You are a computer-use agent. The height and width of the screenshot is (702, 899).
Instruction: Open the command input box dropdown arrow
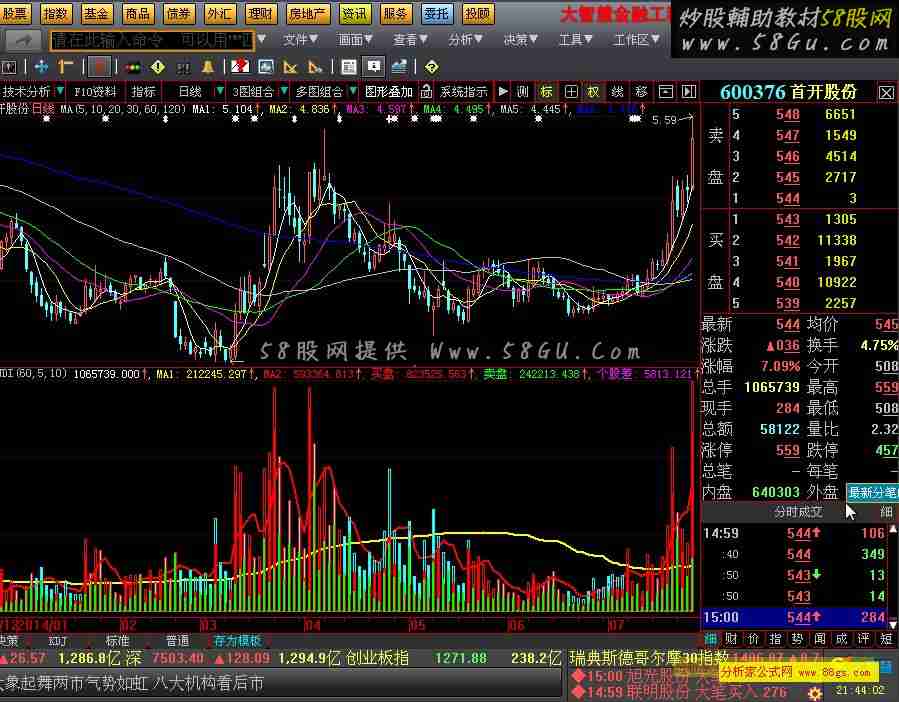pos(261,40)
